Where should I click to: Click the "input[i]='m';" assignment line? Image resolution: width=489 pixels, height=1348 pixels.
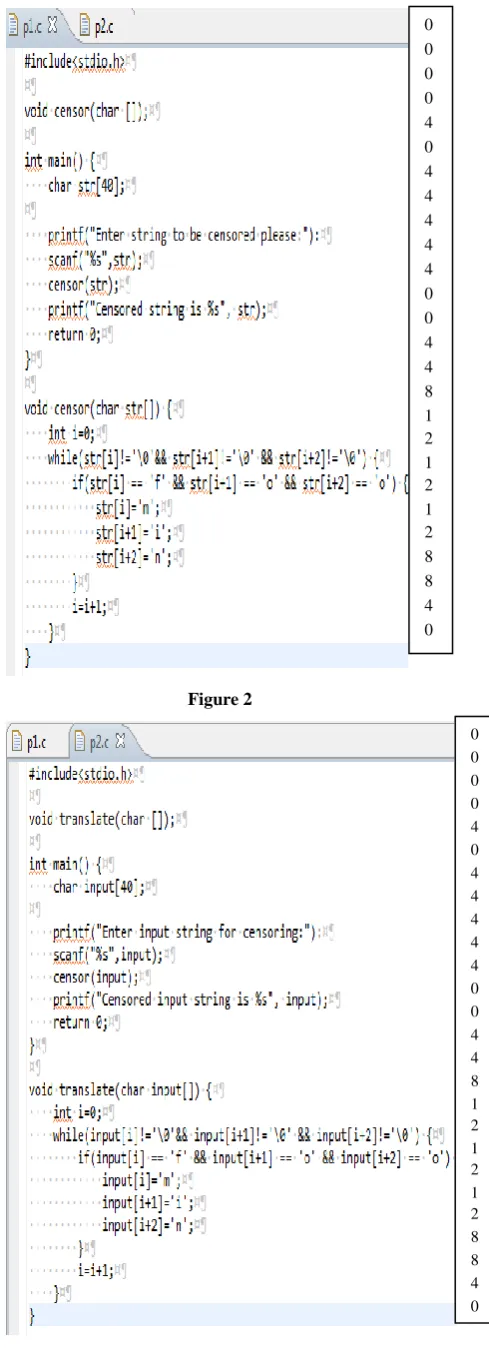(x=139, y=1180)
